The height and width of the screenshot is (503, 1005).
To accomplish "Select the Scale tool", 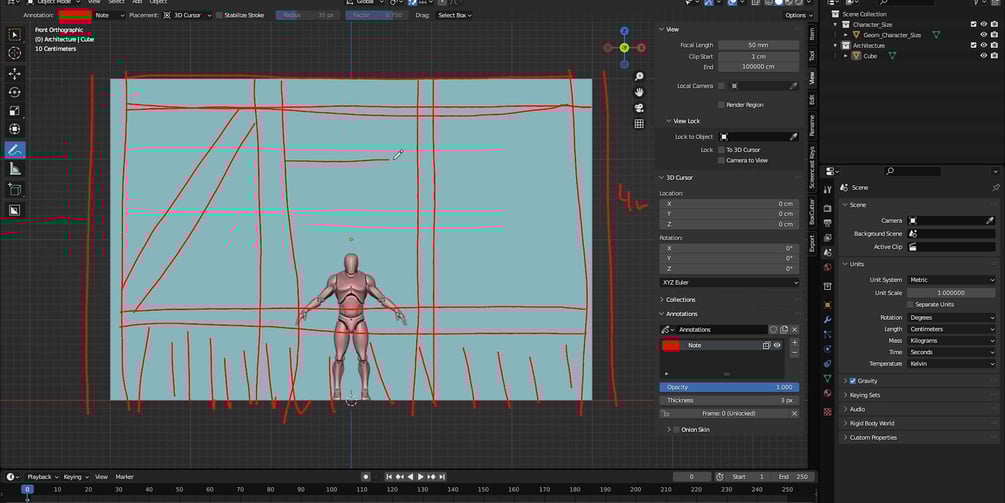I will (15, 111).
